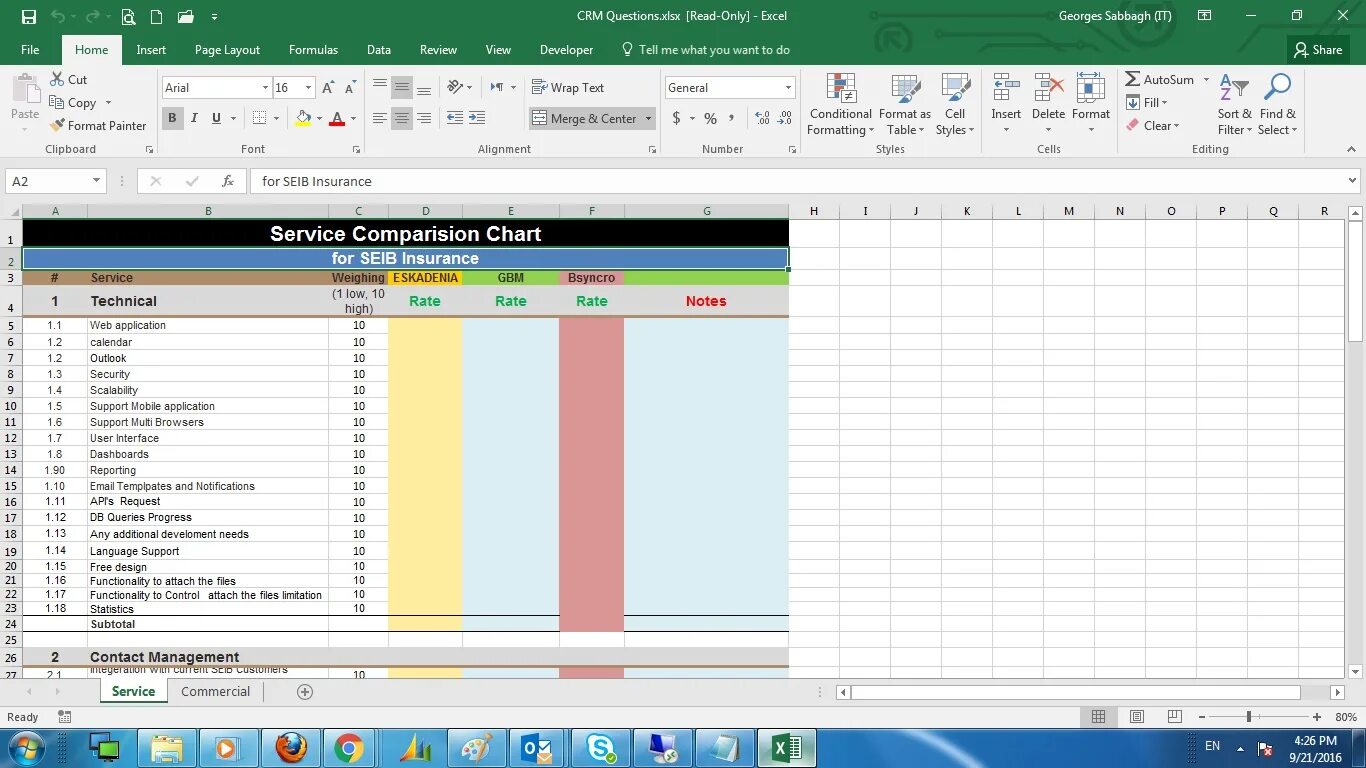The image size is (1366, 768).
Task: Click the Firefox icon in the taskbar
Action: click(290, 747)
